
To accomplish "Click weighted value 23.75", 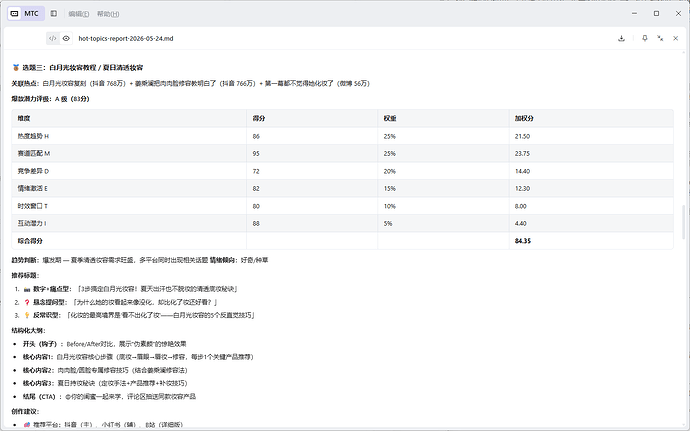I will pos(522,154).
